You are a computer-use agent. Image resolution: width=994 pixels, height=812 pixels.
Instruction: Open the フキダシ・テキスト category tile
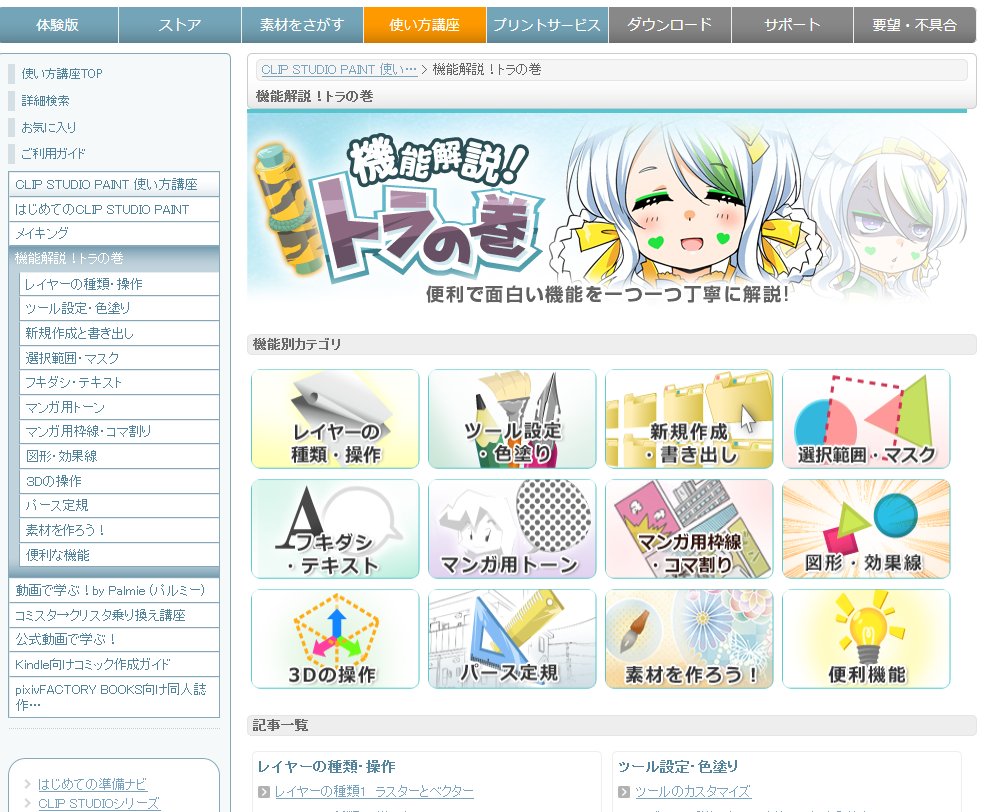tap(335, 529)
